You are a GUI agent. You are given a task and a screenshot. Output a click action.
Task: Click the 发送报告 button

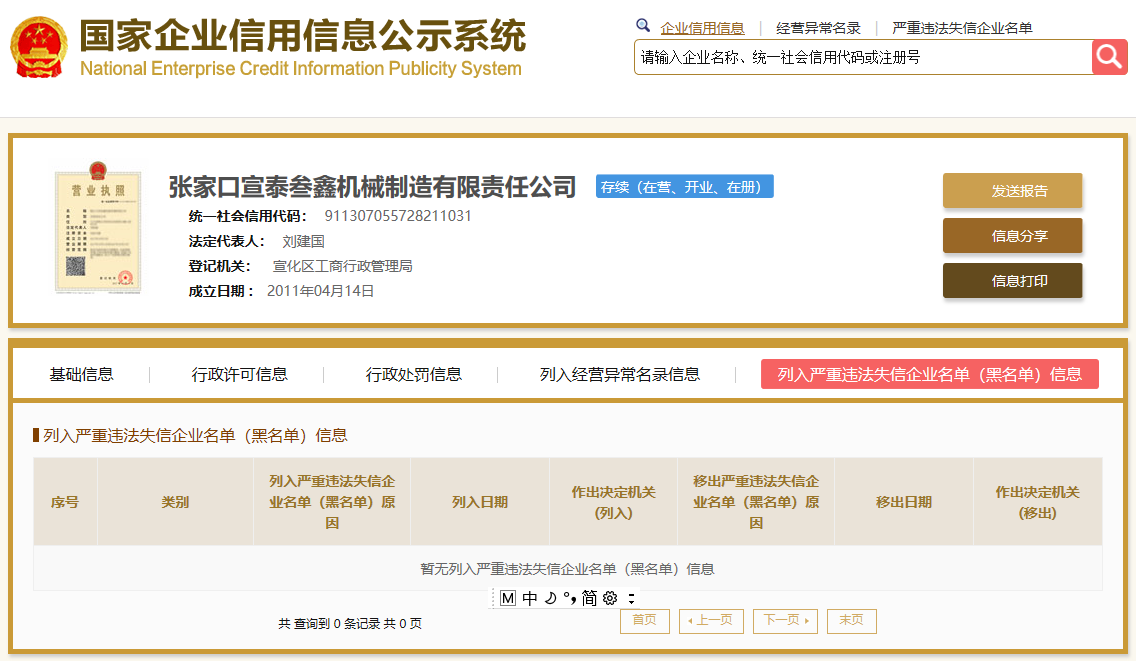[x=1012, y=191]
